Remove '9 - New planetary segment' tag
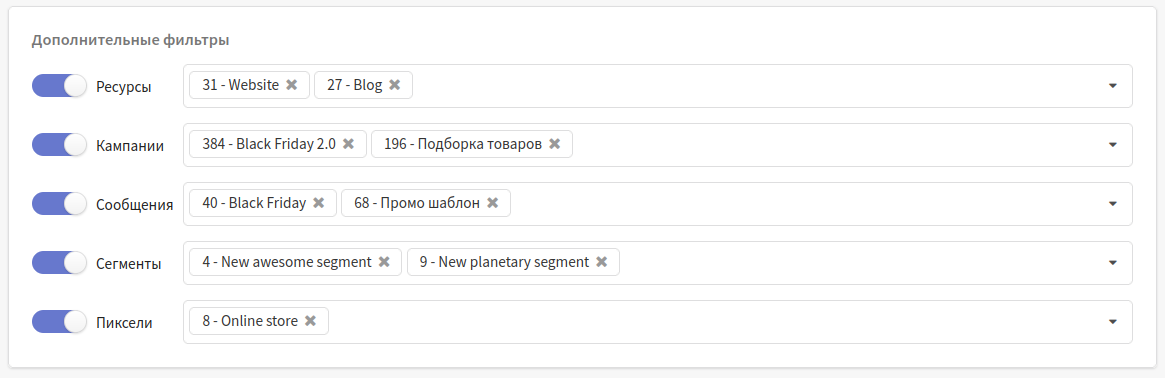The height and width of the screenshot is (378, 1165). [602, 262]
